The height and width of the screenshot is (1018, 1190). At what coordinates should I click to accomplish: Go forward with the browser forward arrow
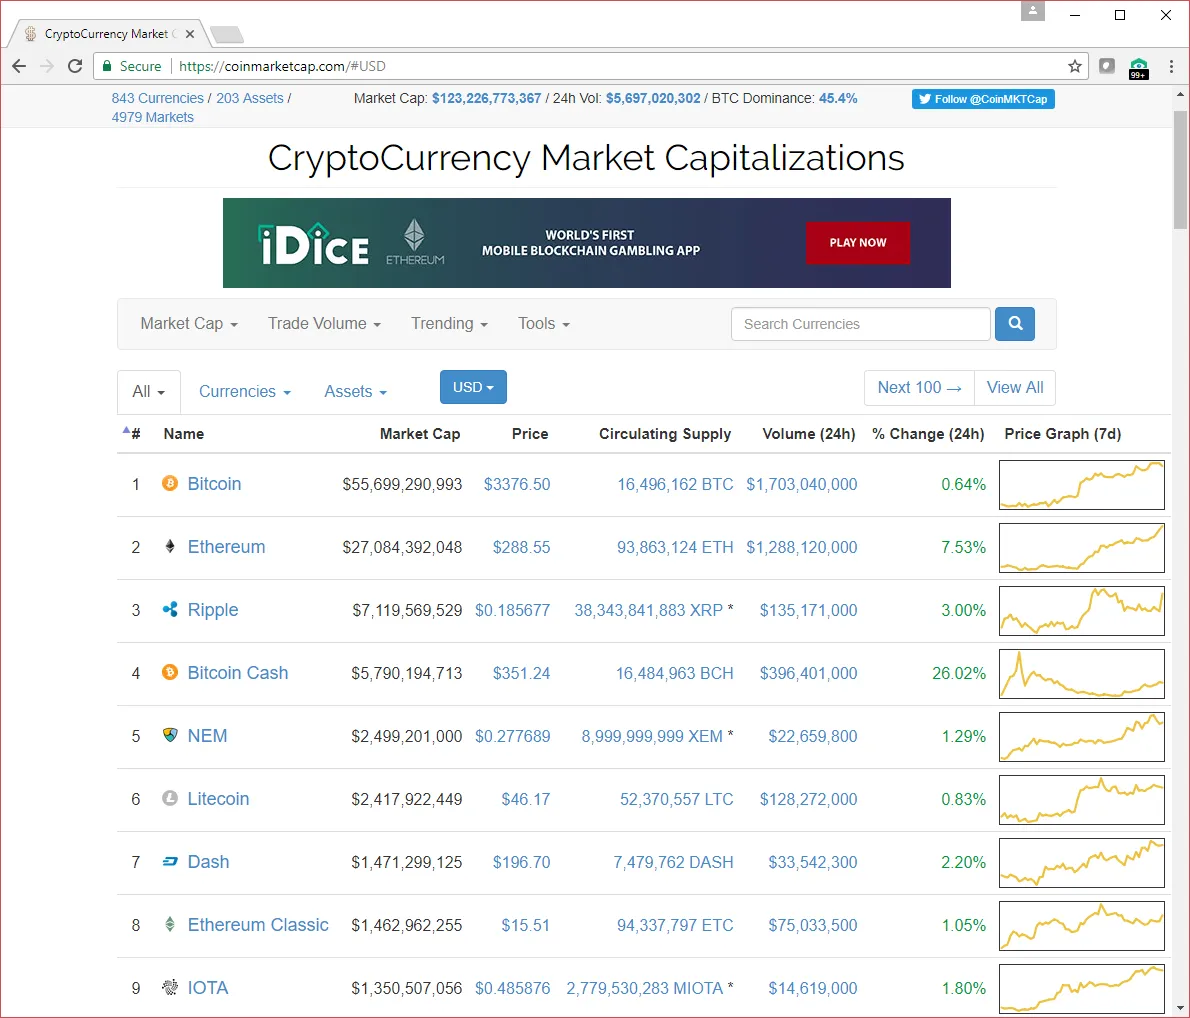click(x=47, y=66)
